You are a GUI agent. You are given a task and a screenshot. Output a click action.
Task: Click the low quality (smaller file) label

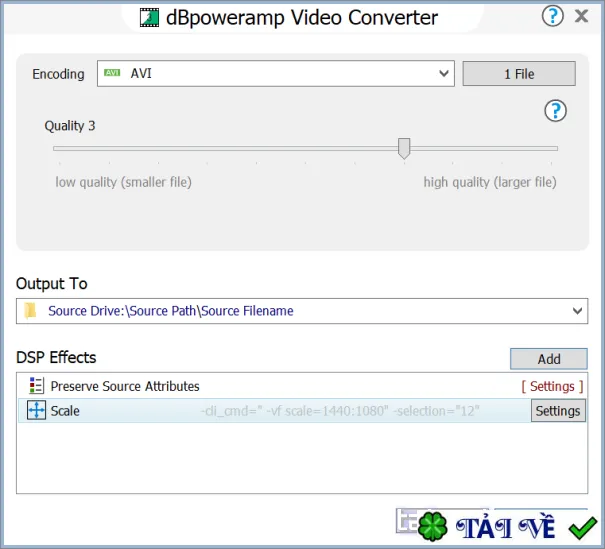coord(123,182)
